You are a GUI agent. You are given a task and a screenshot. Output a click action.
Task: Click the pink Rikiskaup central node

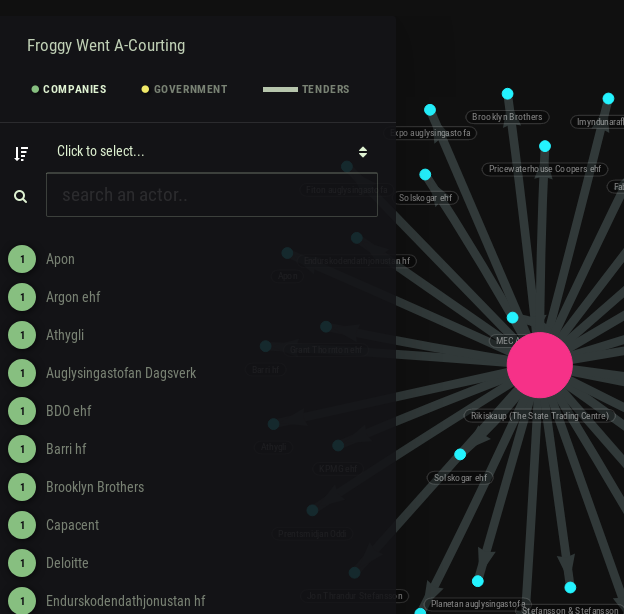[x=540, y=365]
